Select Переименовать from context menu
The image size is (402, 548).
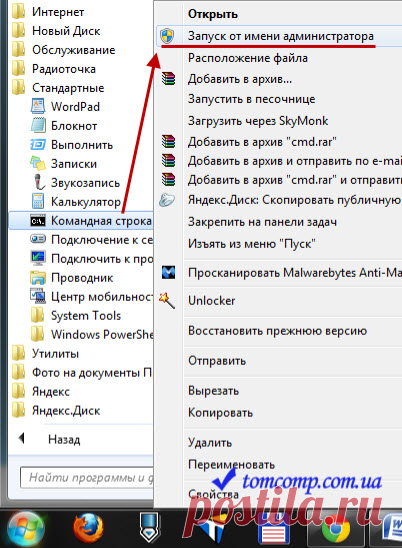pos(231,464)
